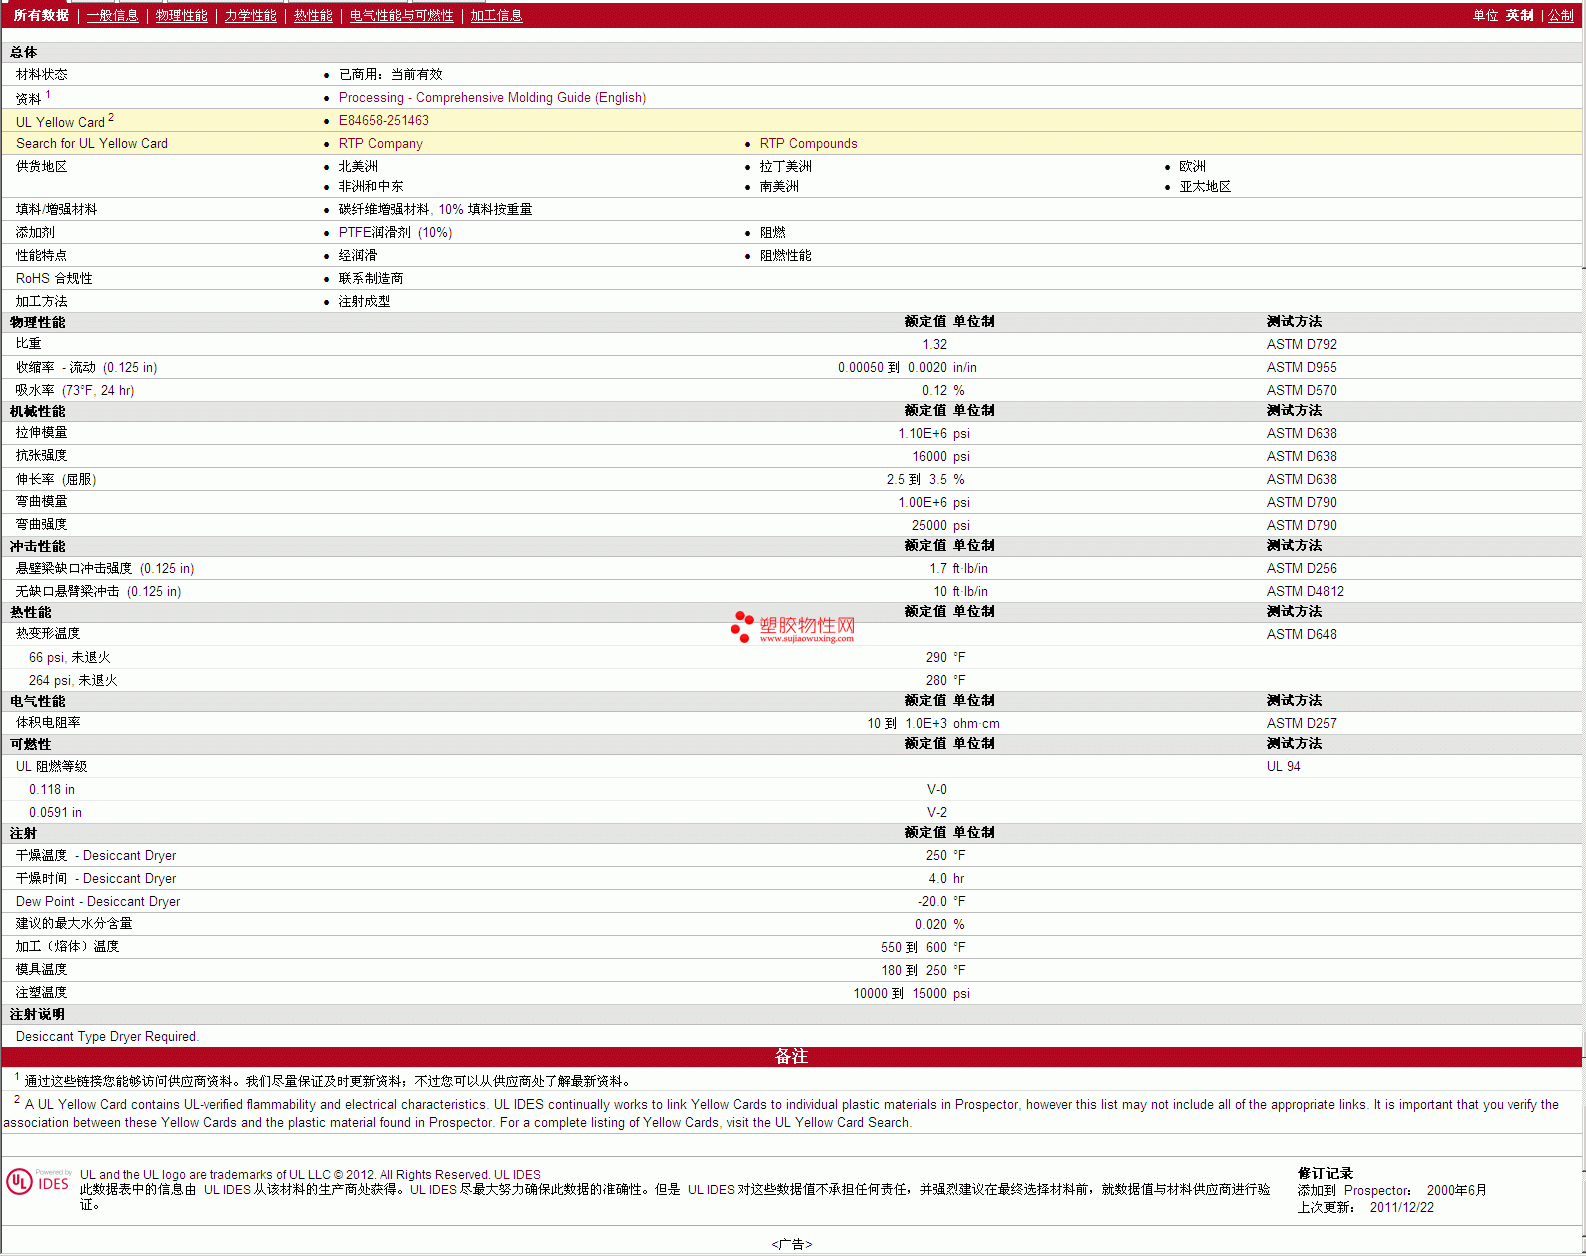Click the 体积电阻率 row label
This screenshot has height=1256, width=1586.
pos(48,722)
